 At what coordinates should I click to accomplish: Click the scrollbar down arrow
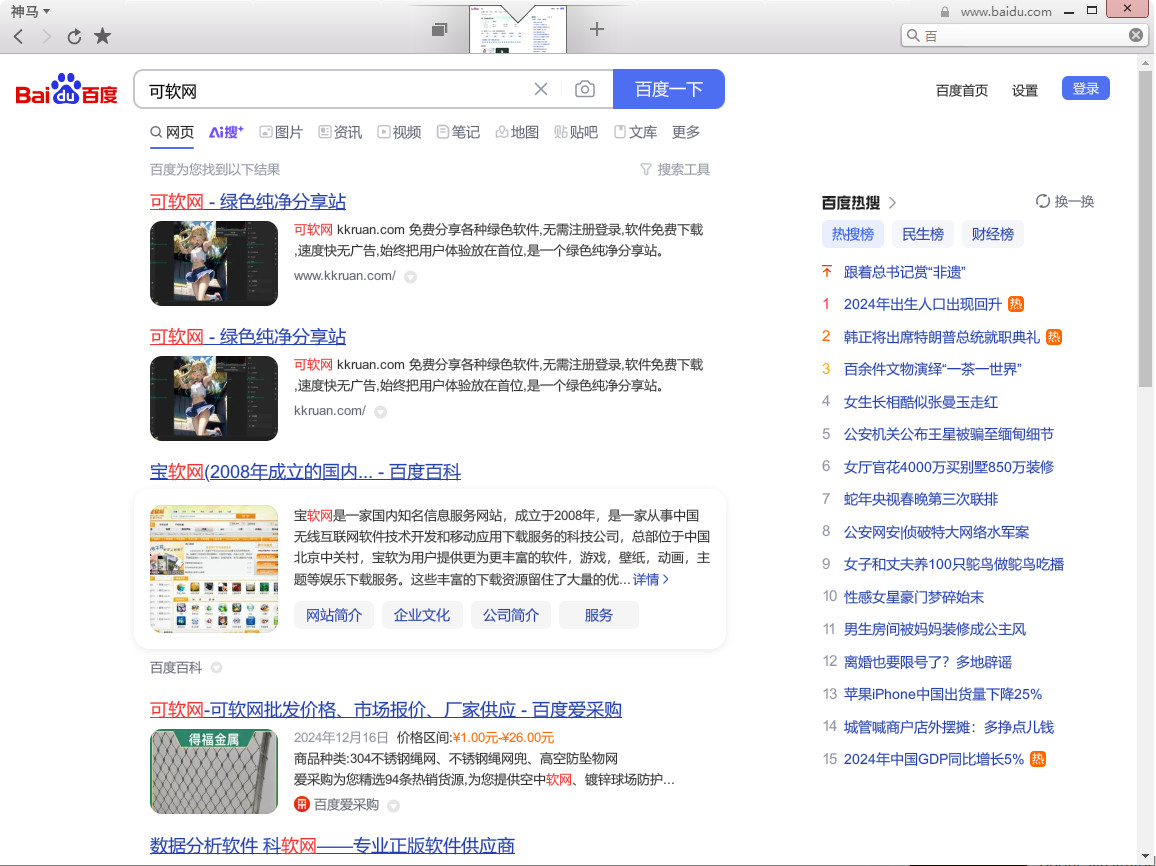click(1144, 858)
